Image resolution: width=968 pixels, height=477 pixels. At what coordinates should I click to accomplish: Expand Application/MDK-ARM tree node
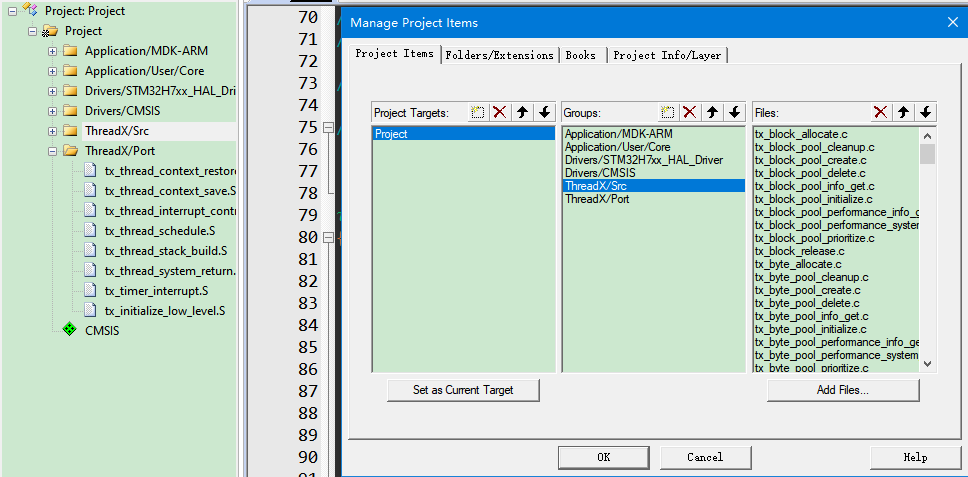pos(52,51)
